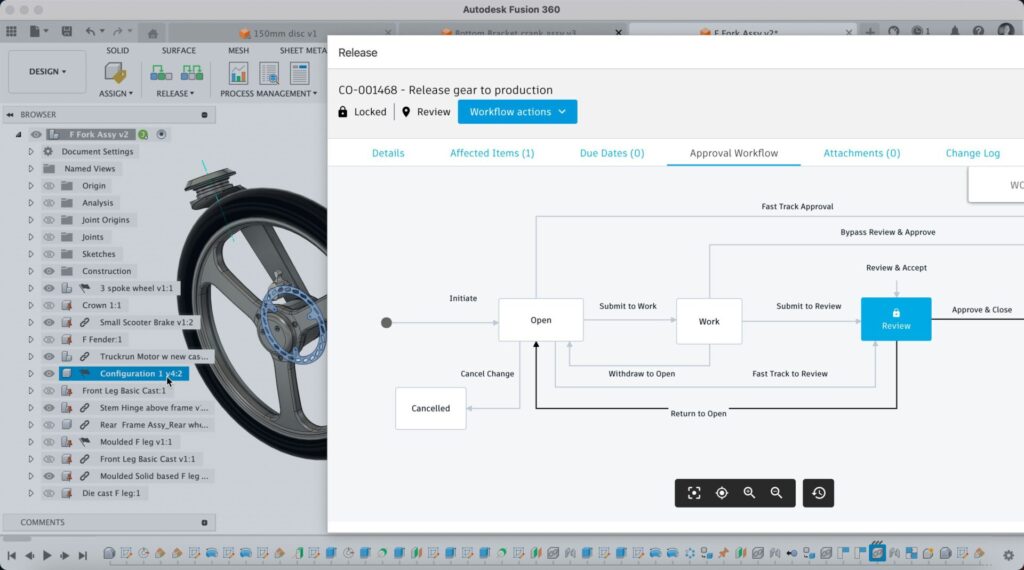Click the fit-to-screen workflow icon

tap(694, 493)
